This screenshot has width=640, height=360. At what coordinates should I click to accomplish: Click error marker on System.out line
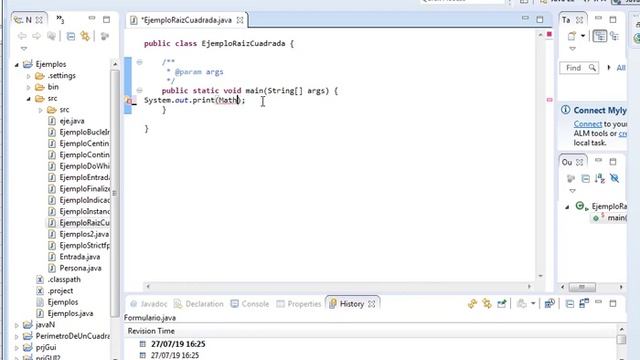click(130, 100)
